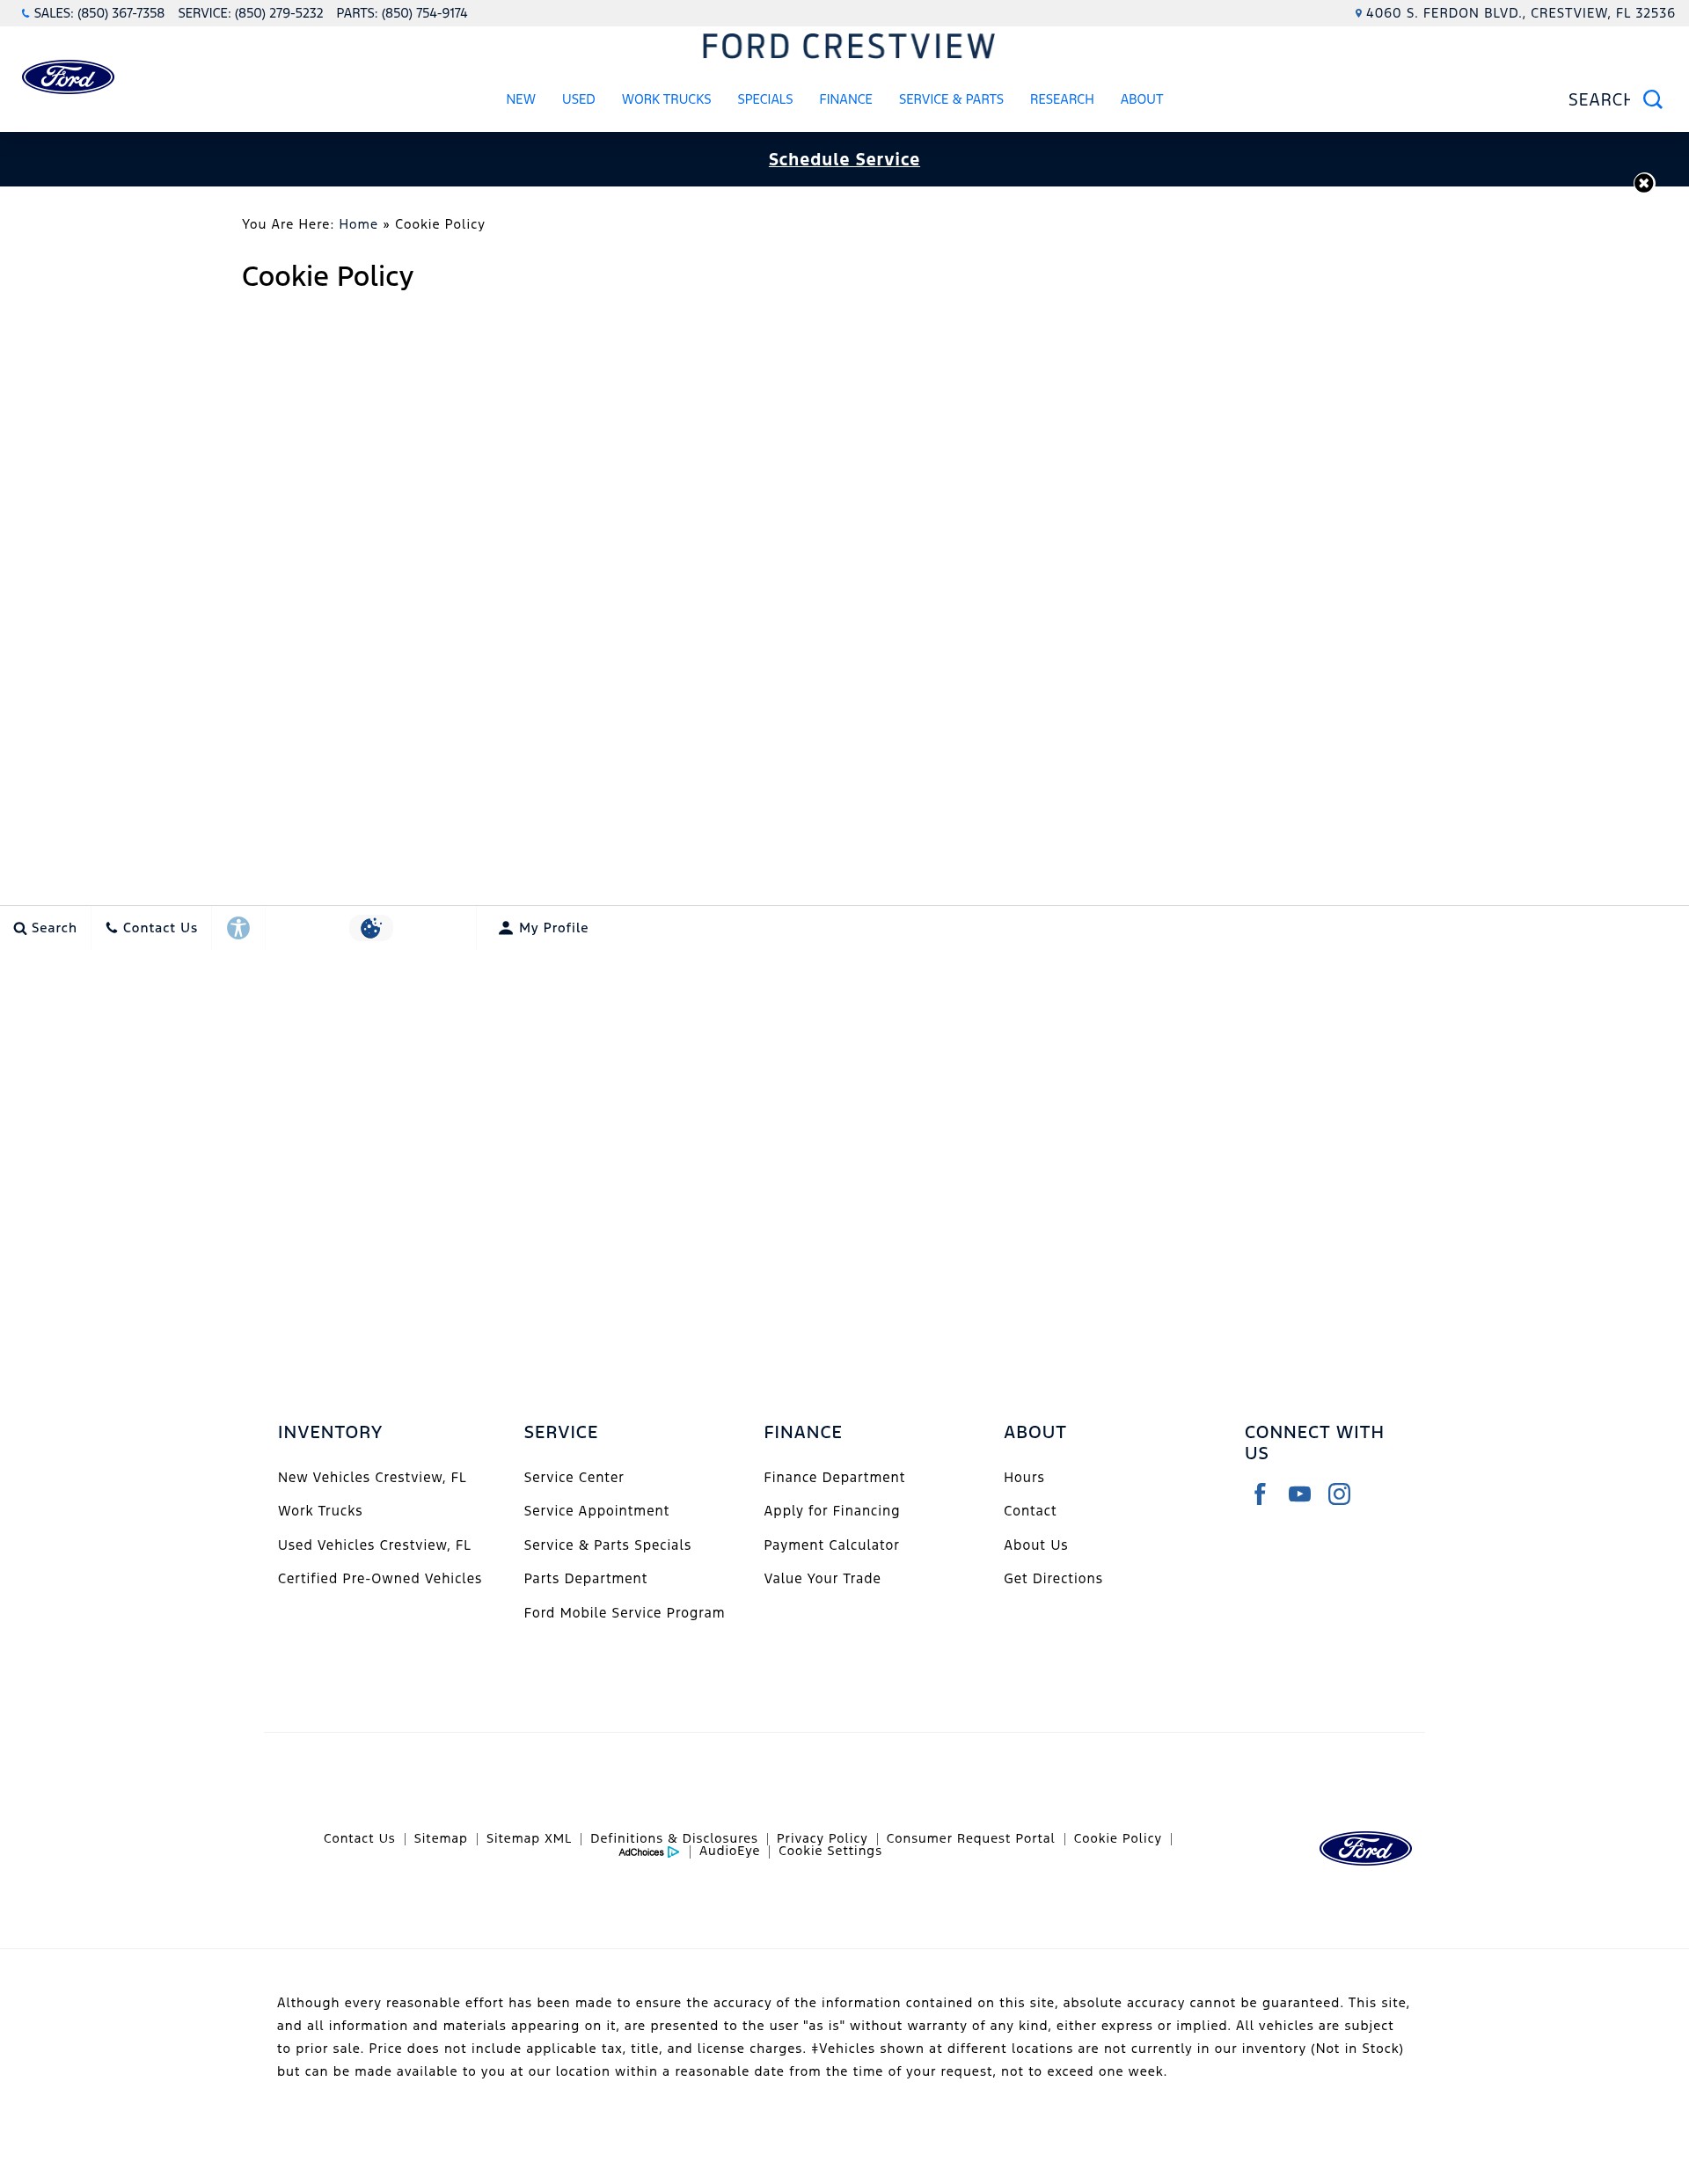Open Ford Mobile Service Program link
1689x2184 pixels.
[x=624, y=1612]
